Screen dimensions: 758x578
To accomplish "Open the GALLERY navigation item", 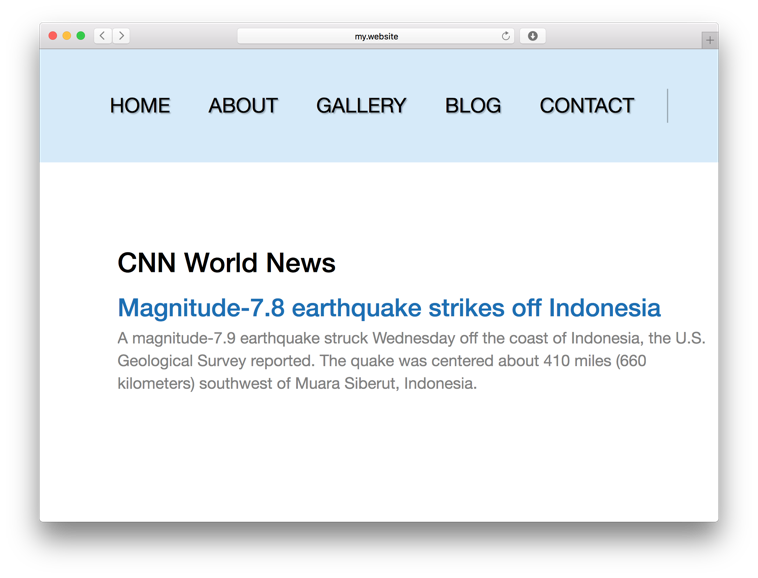I will pos(361,106).
